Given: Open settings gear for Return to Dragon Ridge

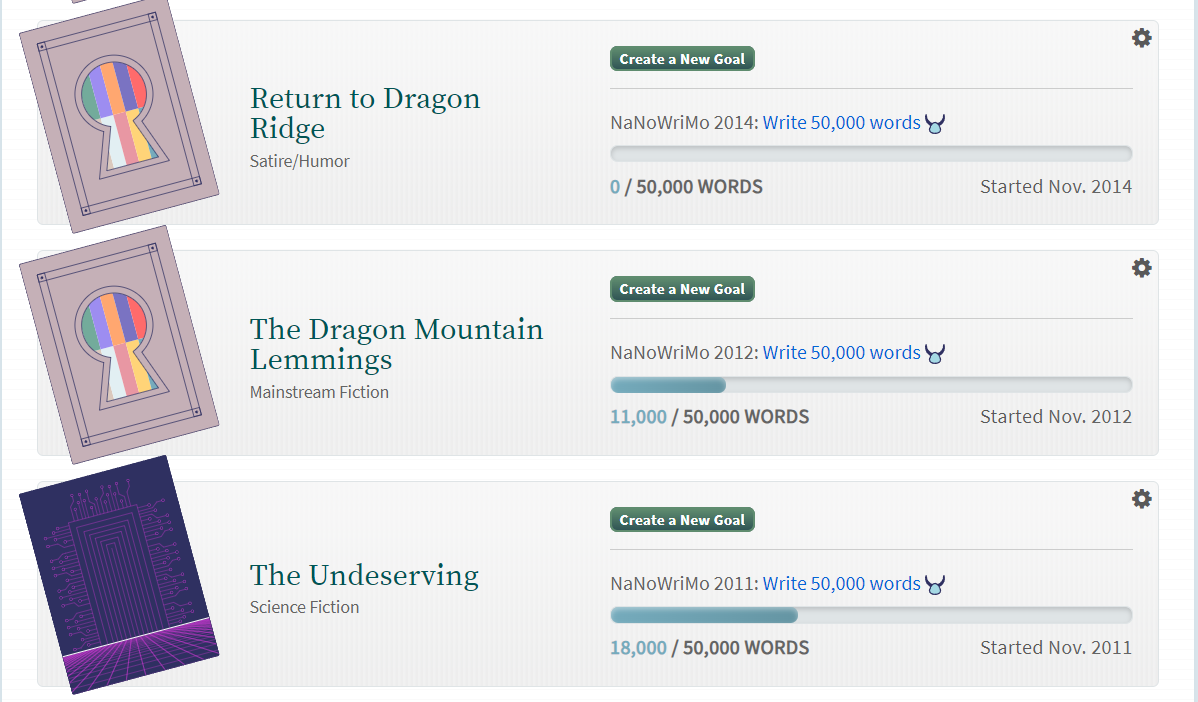Looking at the screenshot, I should [1141, 38].
